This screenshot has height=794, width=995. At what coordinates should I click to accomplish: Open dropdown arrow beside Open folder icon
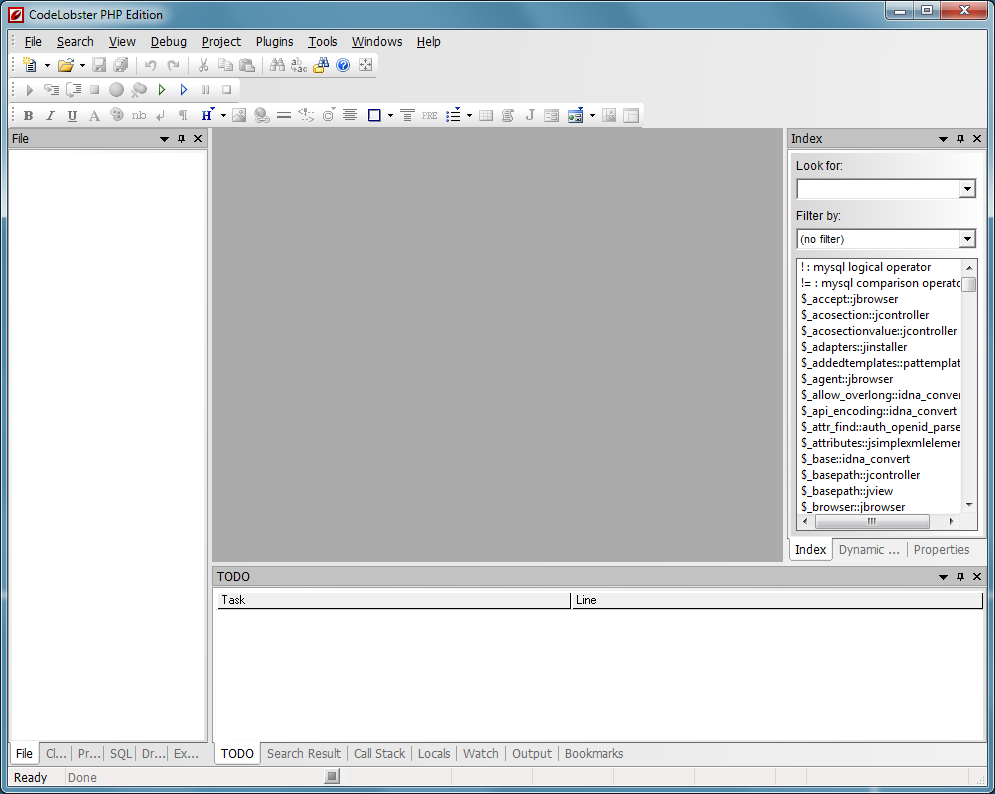pyautogui.click(x=82, y=65)
